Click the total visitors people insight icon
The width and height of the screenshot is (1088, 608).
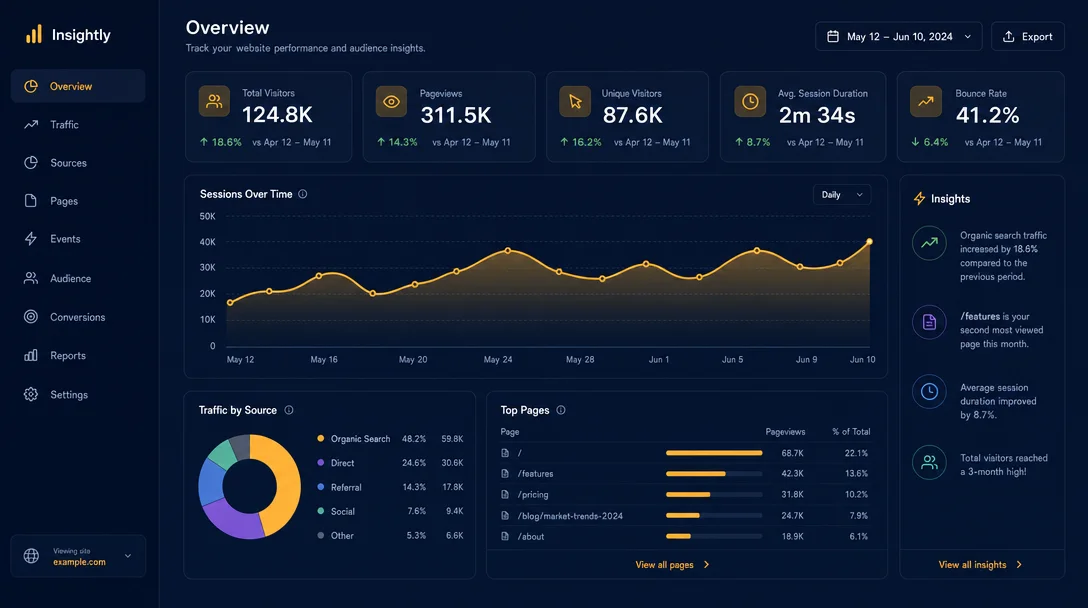click(x=929, y=462)
